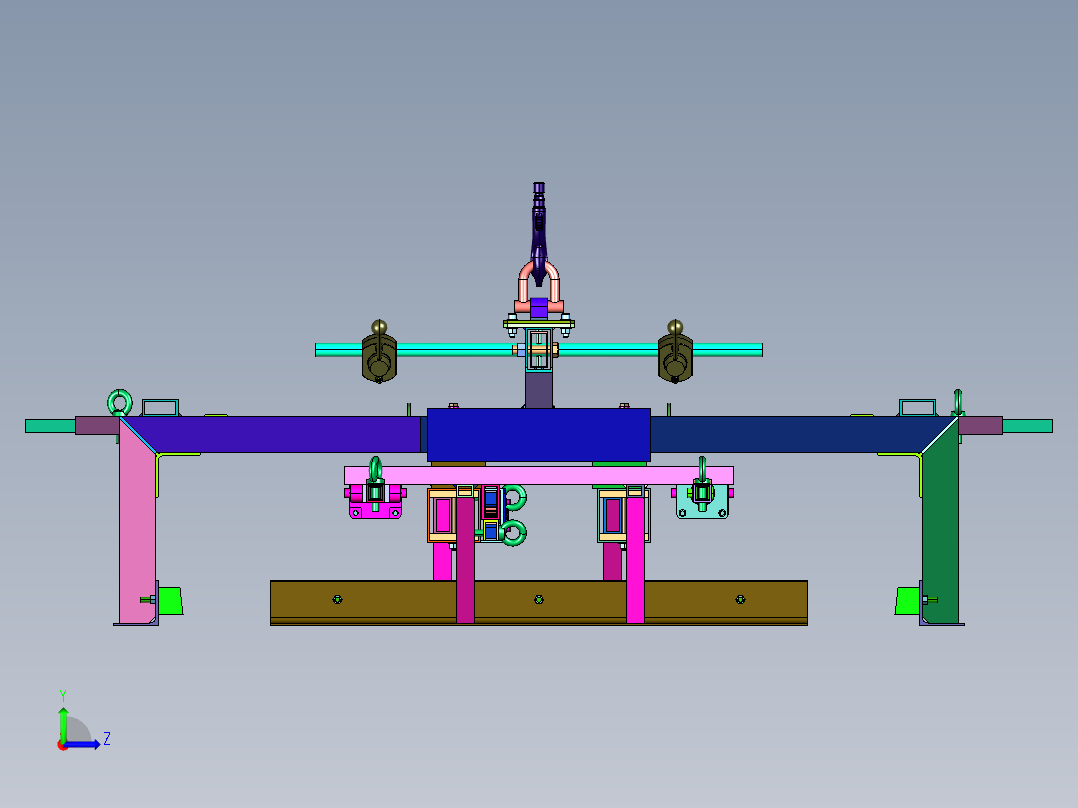Select the mauve left beam end segment
The width and height of the screenshot is (1078, 808).
coord(98,426)
